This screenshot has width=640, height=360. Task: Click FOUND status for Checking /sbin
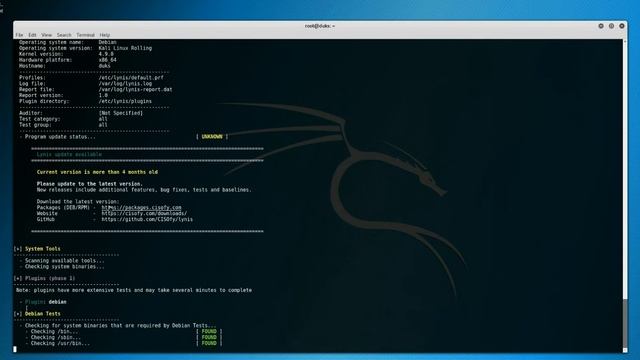pos(209,338)
